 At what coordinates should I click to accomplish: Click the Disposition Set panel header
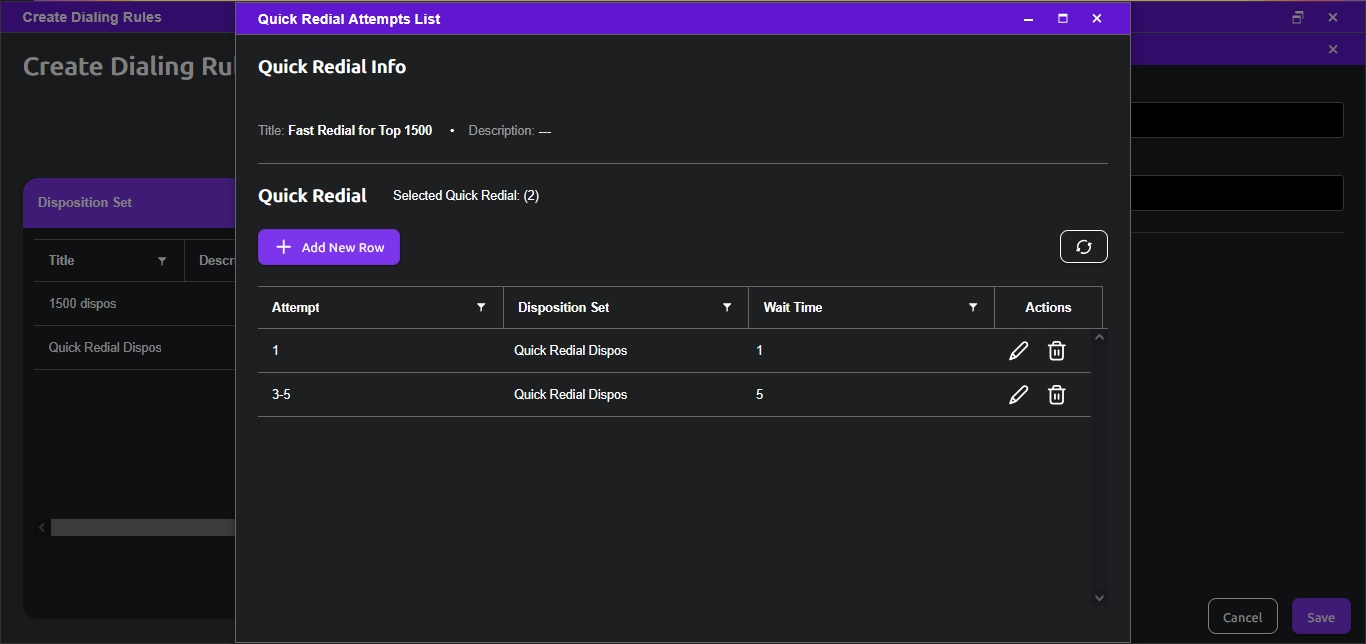[129, 203]
